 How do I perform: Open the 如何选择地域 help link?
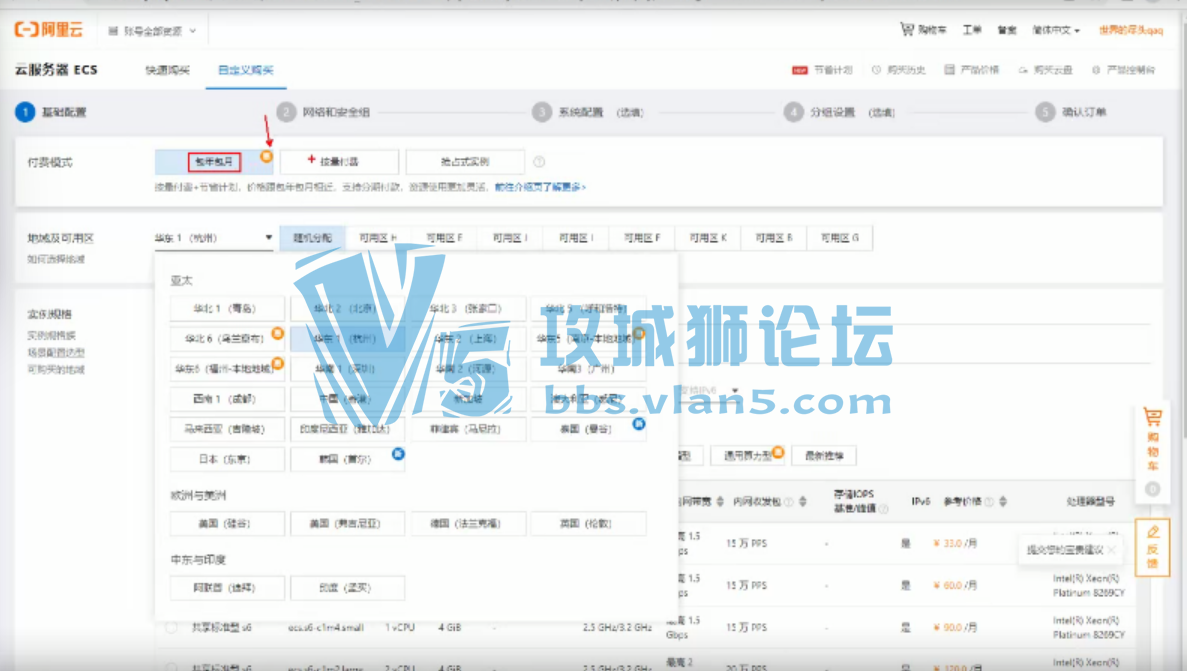tap(56, 259)
